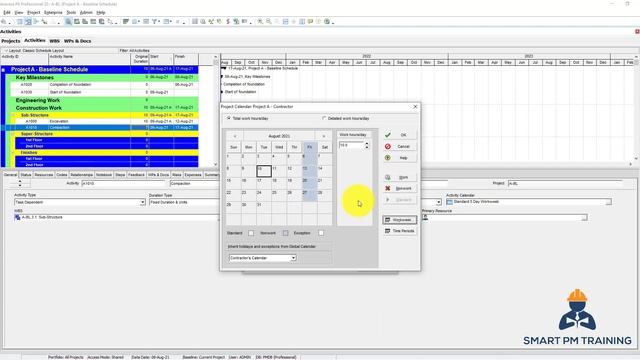Click the green globe icon ending the toolbar
Screen dimensions: 640x360
[327, 22]
